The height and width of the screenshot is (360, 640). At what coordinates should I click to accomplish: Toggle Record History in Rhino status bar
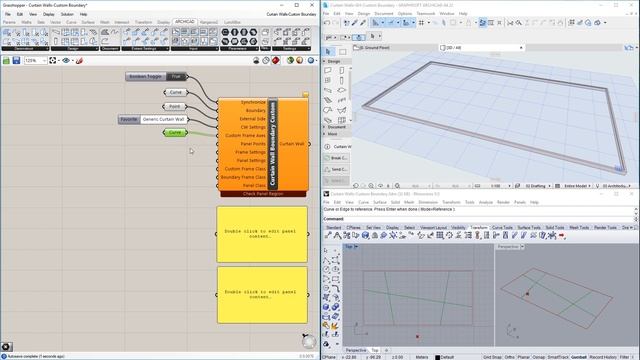[603, 357]
